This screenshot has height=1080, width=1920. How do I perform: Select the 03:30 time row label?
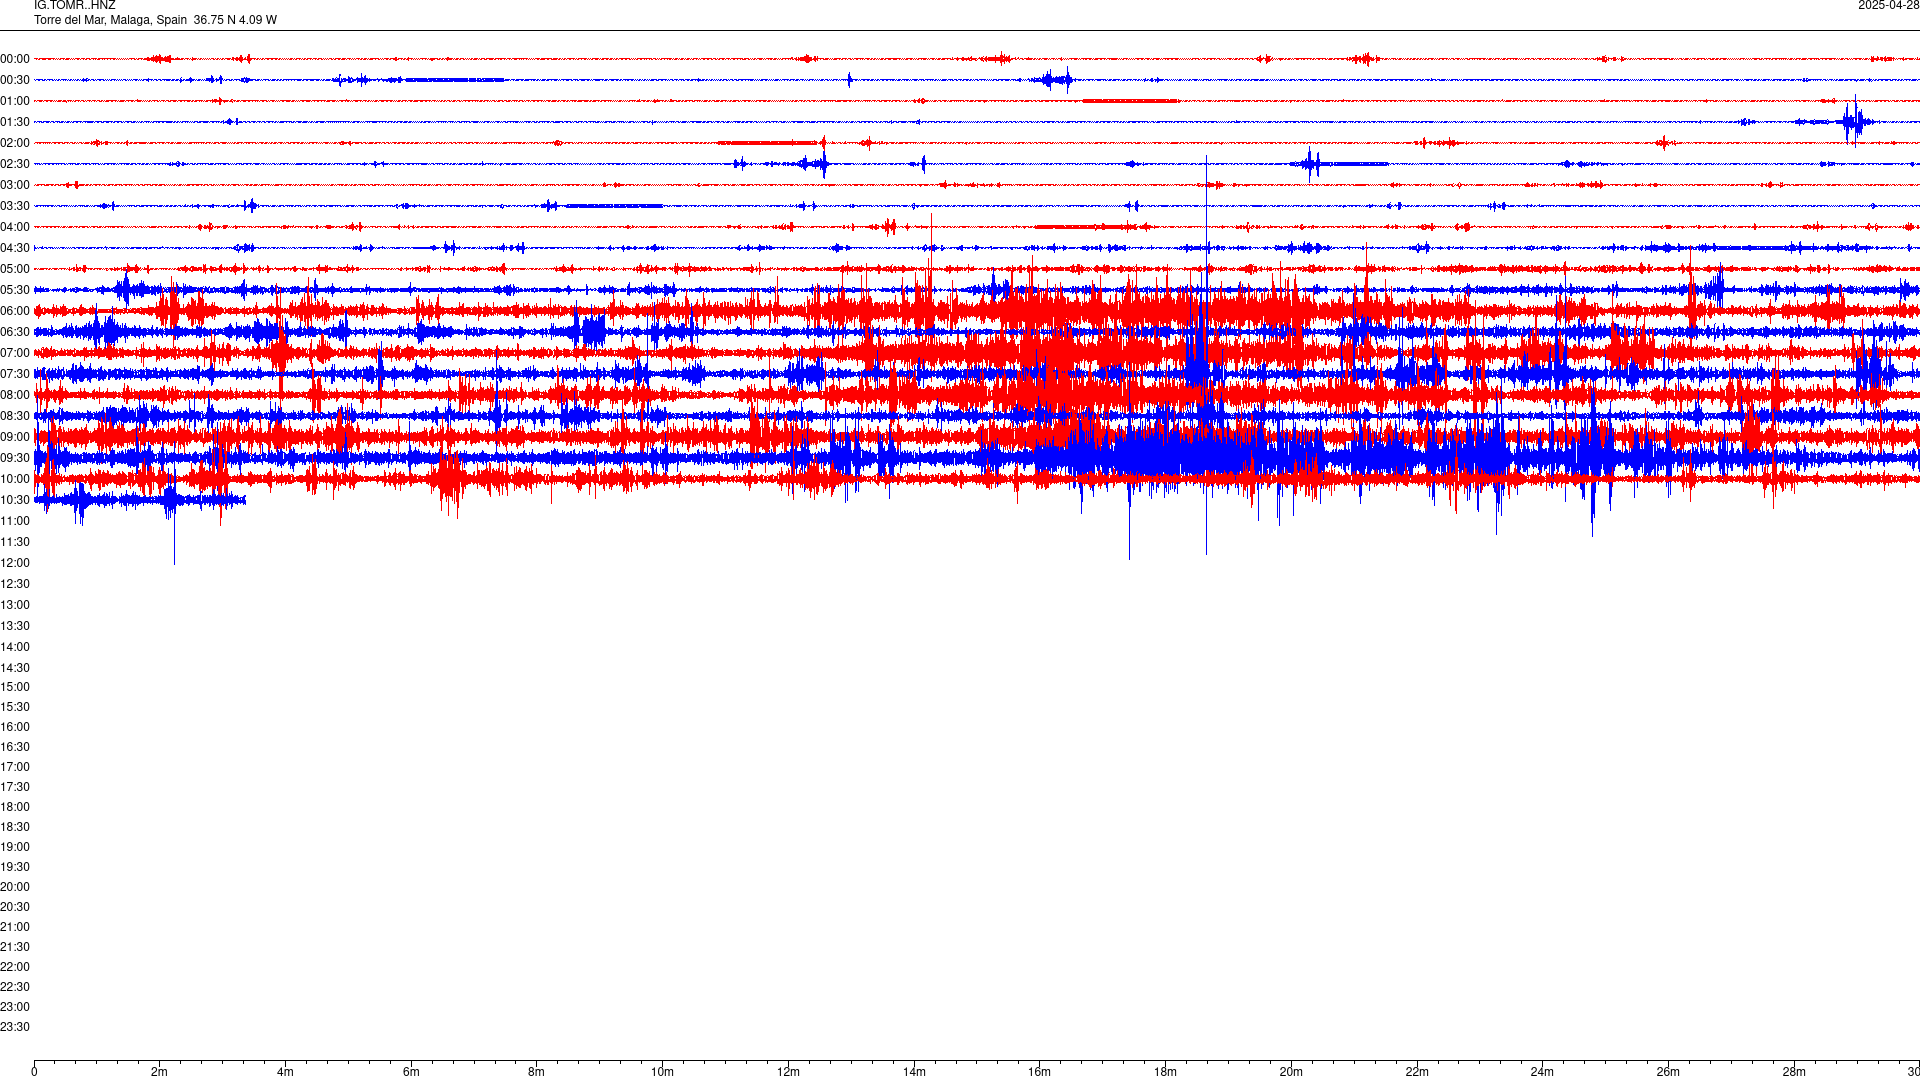15,206
